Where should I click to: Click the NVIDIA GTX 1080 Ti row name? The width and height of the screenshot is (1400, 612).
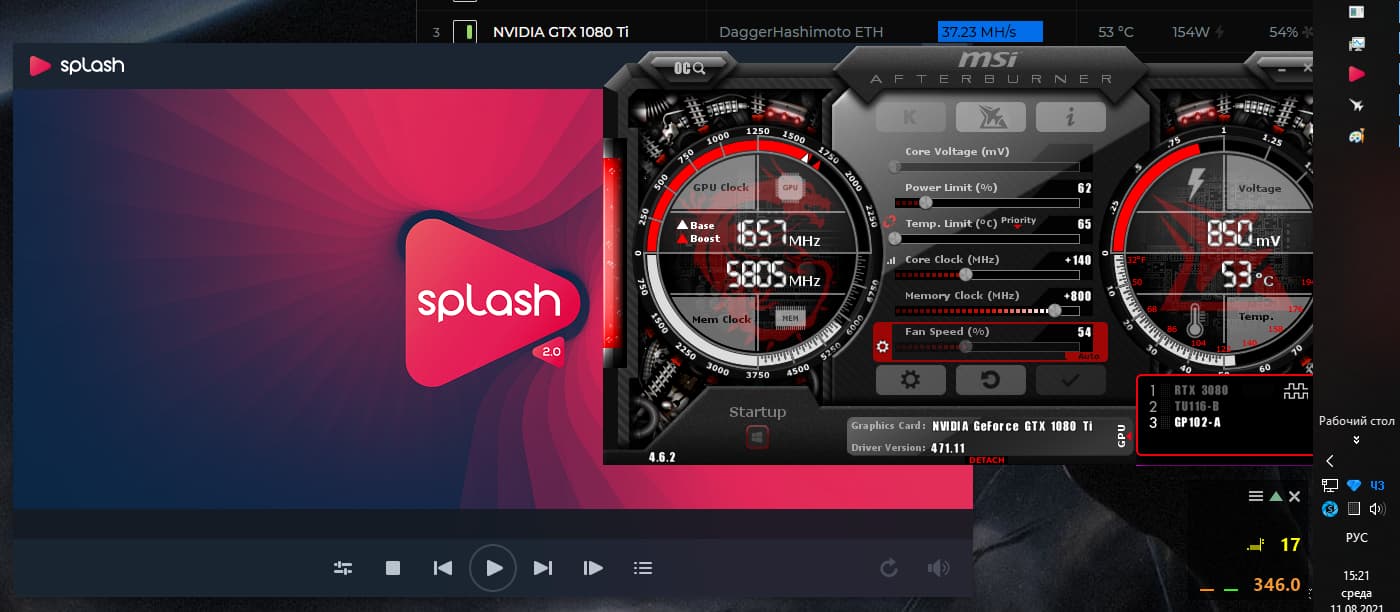pos(561,32)
